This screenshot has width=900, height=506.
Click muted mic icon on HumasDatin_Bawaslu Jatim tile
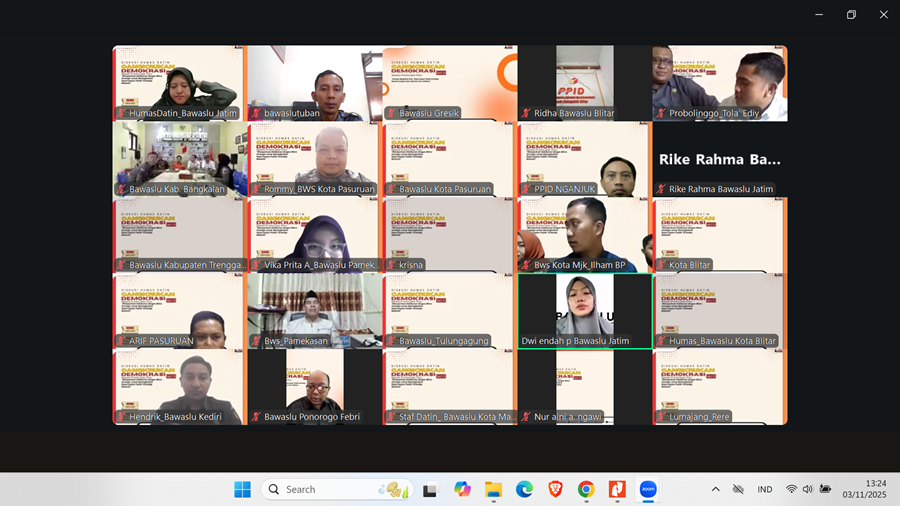[x=122, y=113]
